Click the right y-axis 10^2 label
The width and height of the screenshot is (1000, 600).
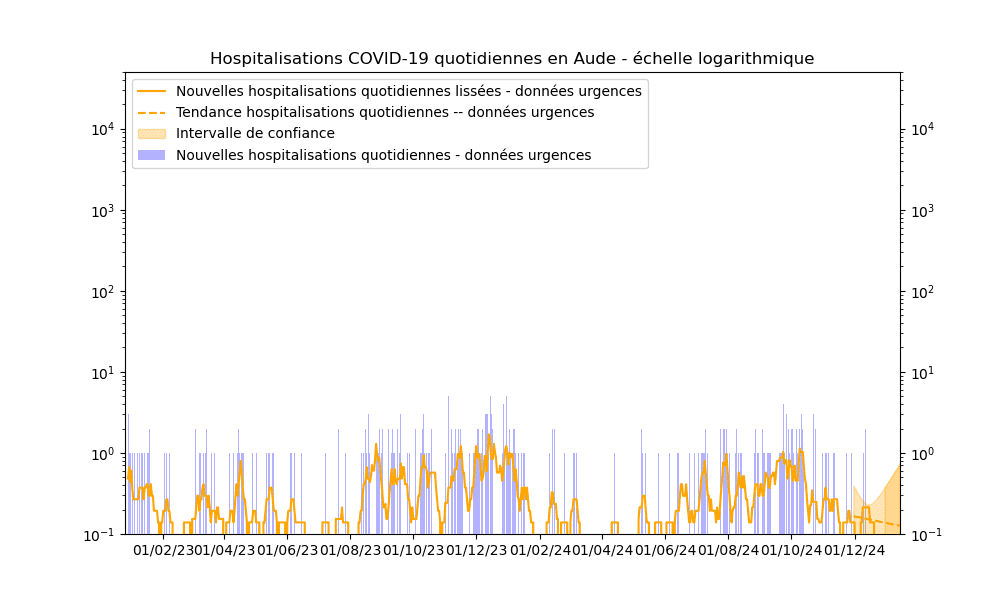pyautogui.click(x=922, y=292)
